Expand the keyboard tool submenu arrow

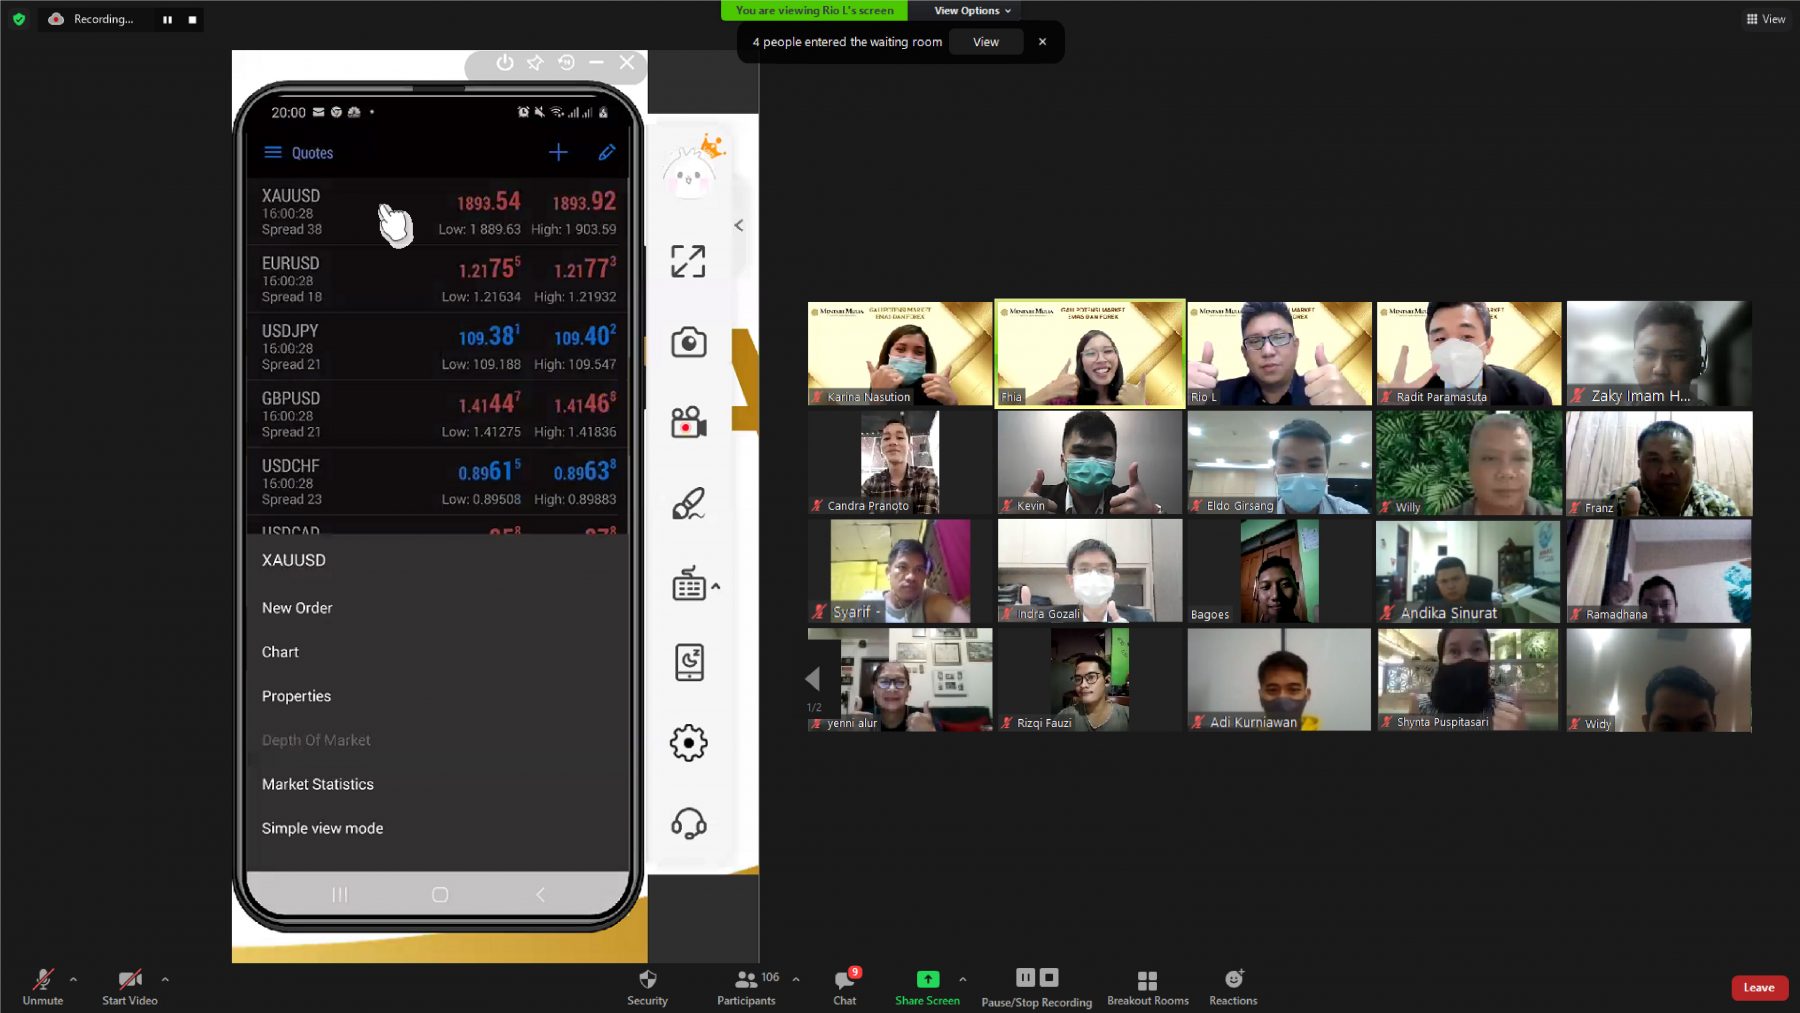coord(716,586)
